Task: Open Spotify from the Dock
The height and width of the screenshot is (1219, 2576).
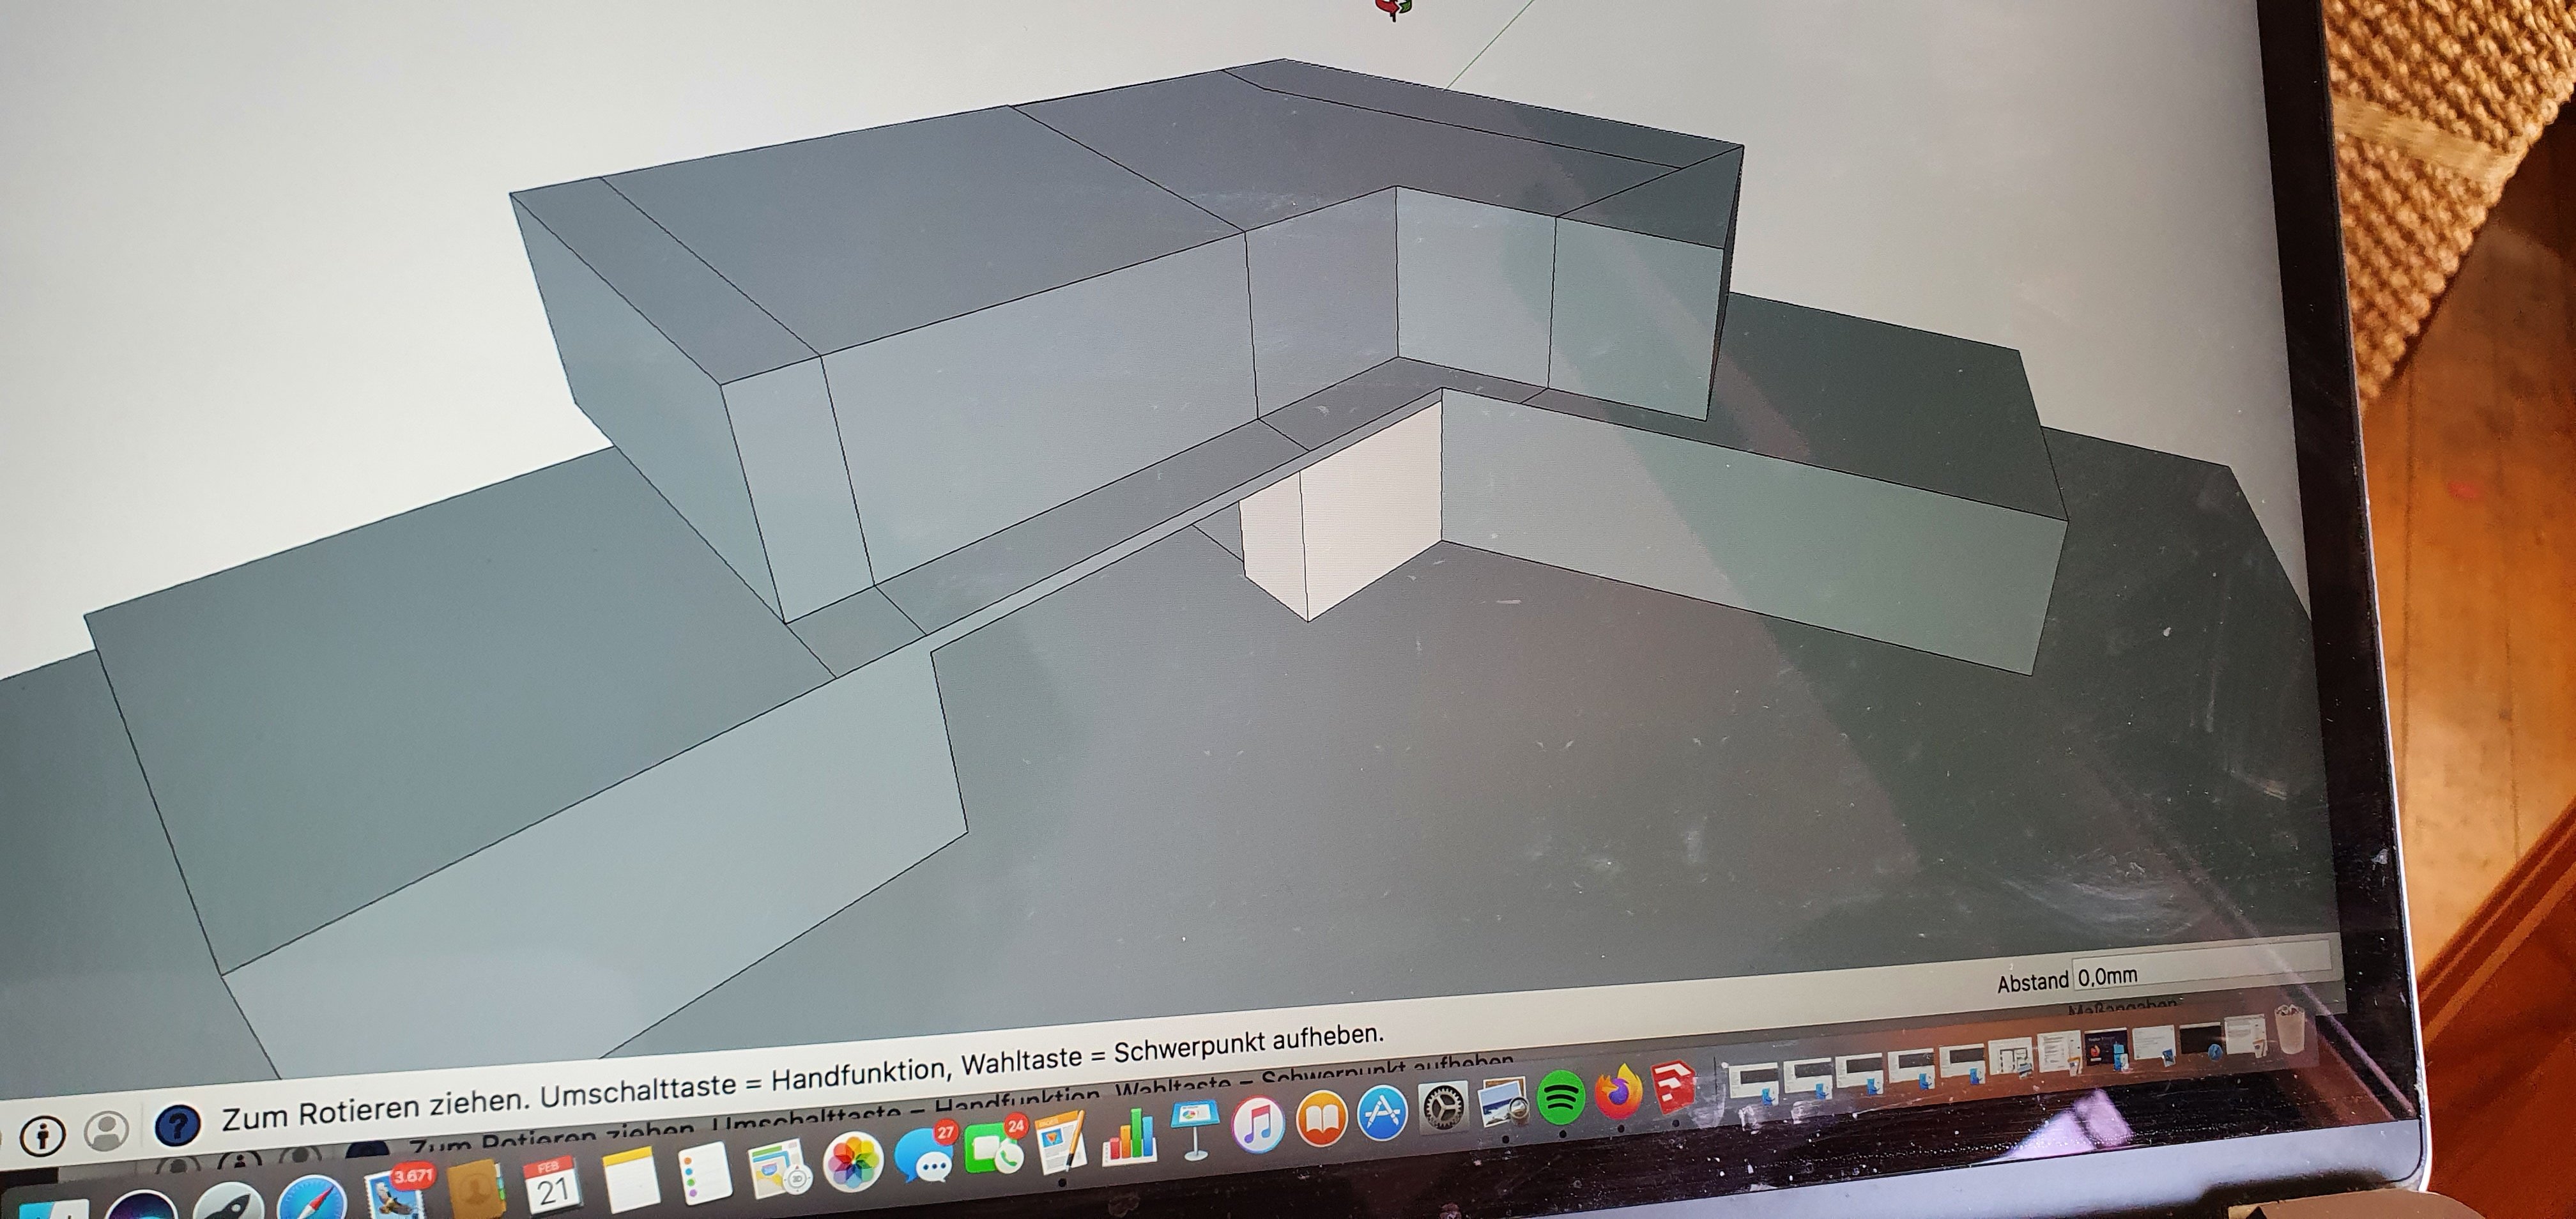Action: [1560, 1098]
